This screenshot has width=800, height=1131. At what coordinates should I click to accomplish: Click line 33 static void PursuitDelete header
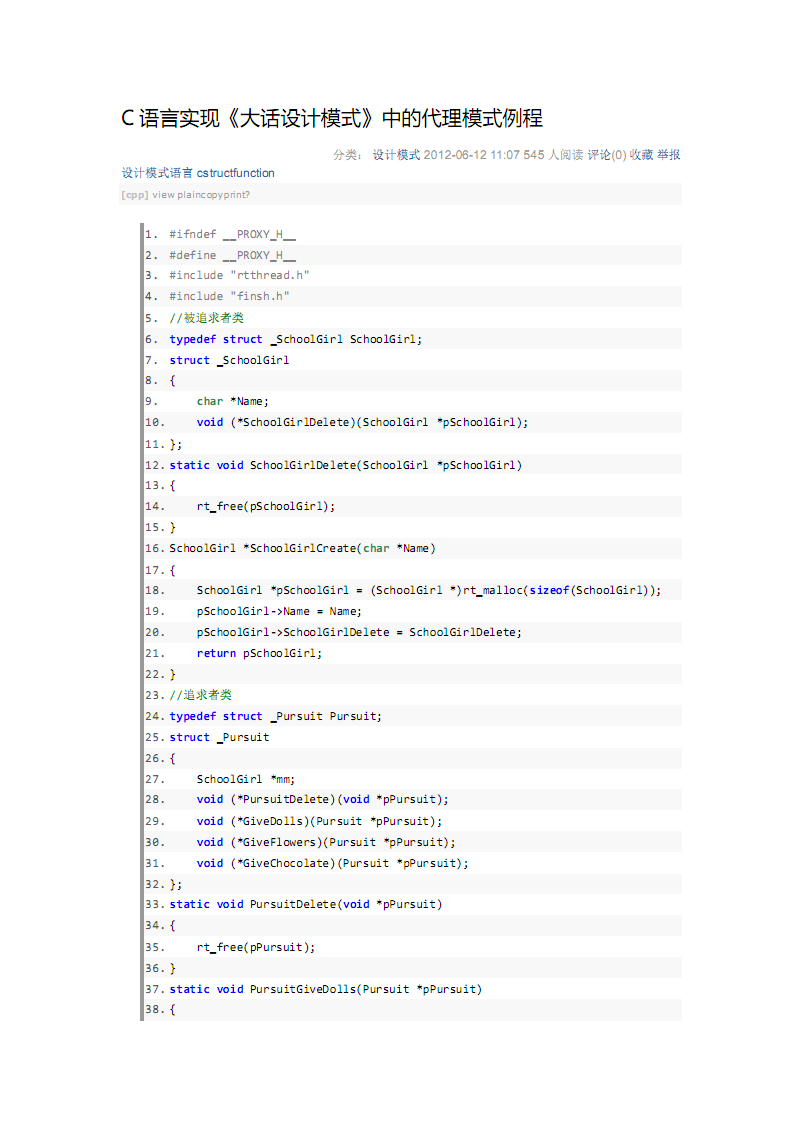306,905
